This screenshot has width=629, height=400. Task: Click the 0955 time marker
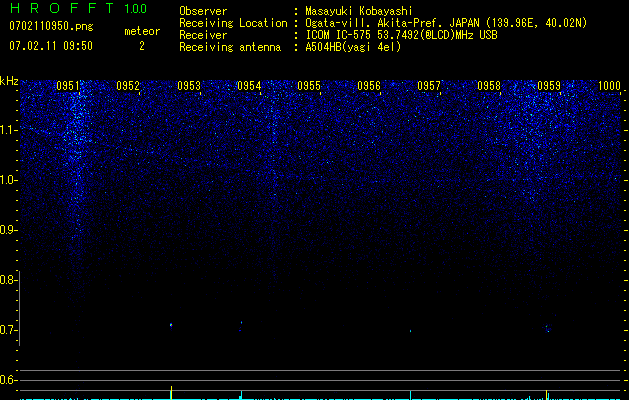click(309, 86)
